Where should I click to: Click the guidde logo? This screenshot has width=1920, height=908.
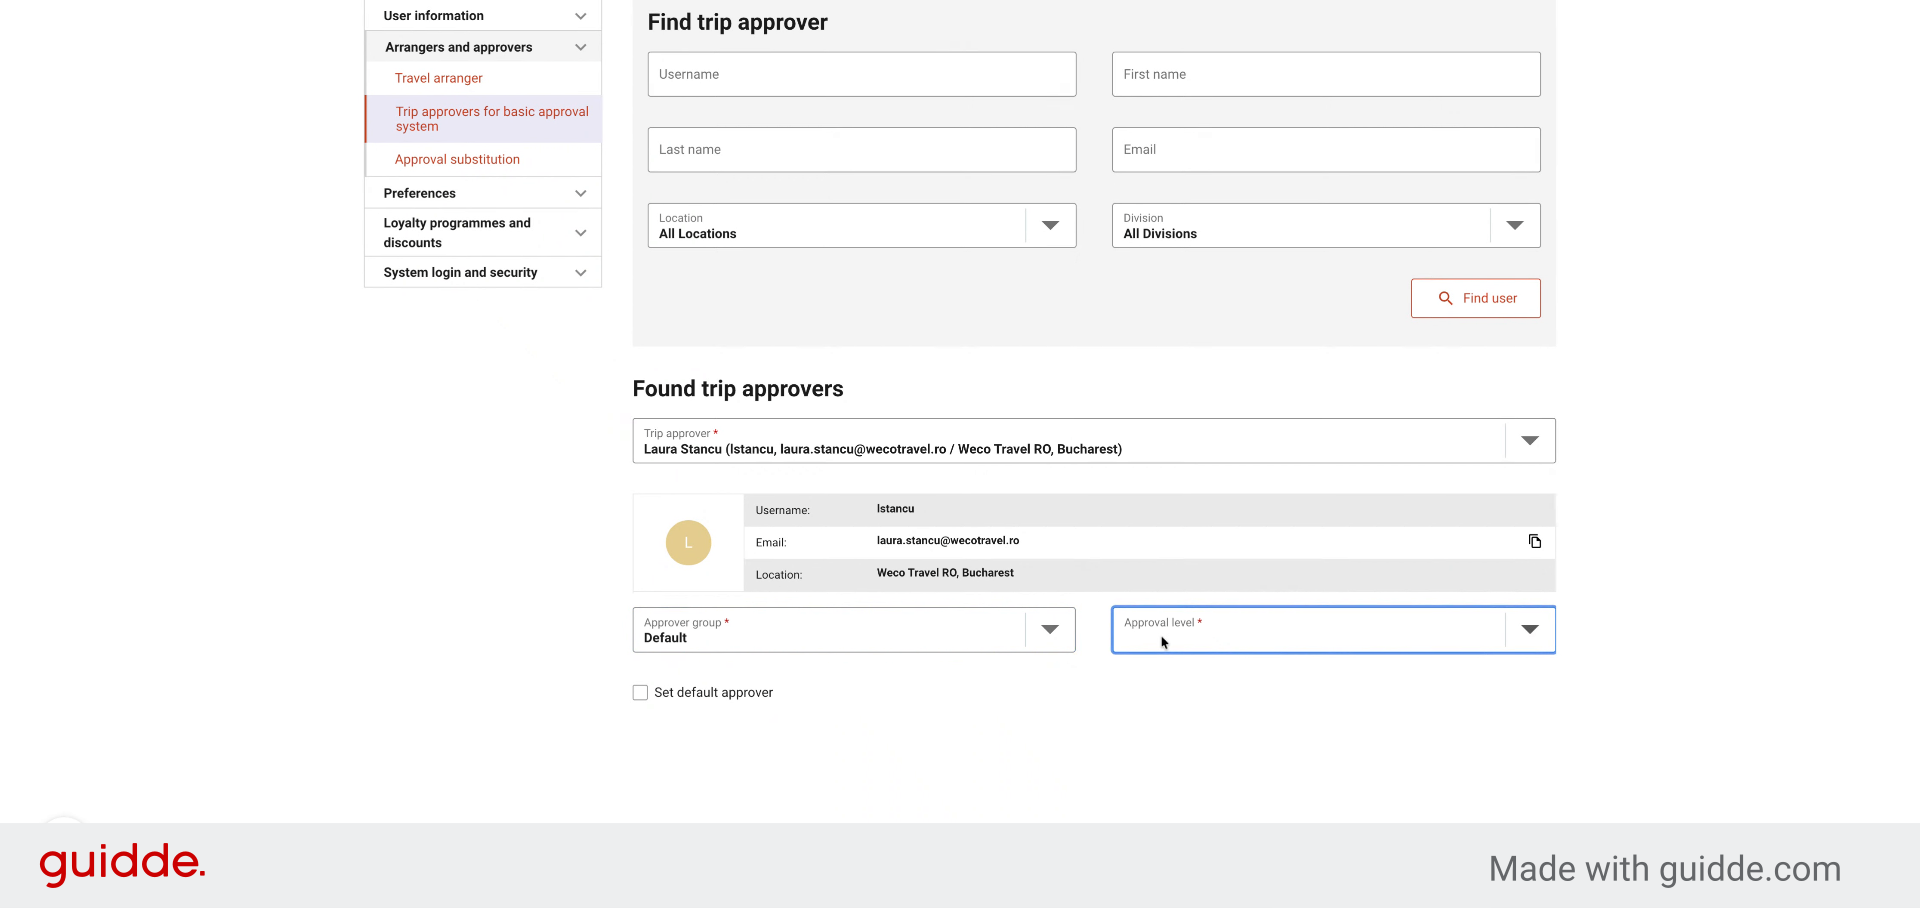click(122, 863)
